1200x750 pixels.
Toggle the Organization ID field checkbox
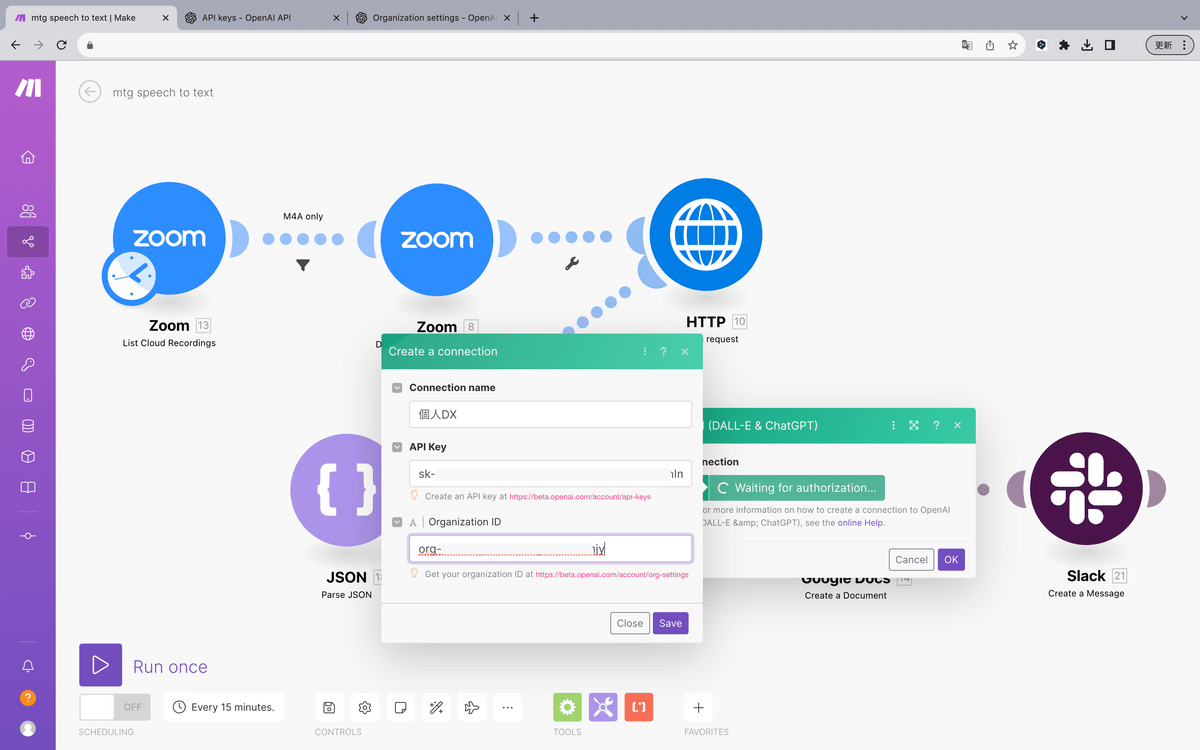click(397, 522)
